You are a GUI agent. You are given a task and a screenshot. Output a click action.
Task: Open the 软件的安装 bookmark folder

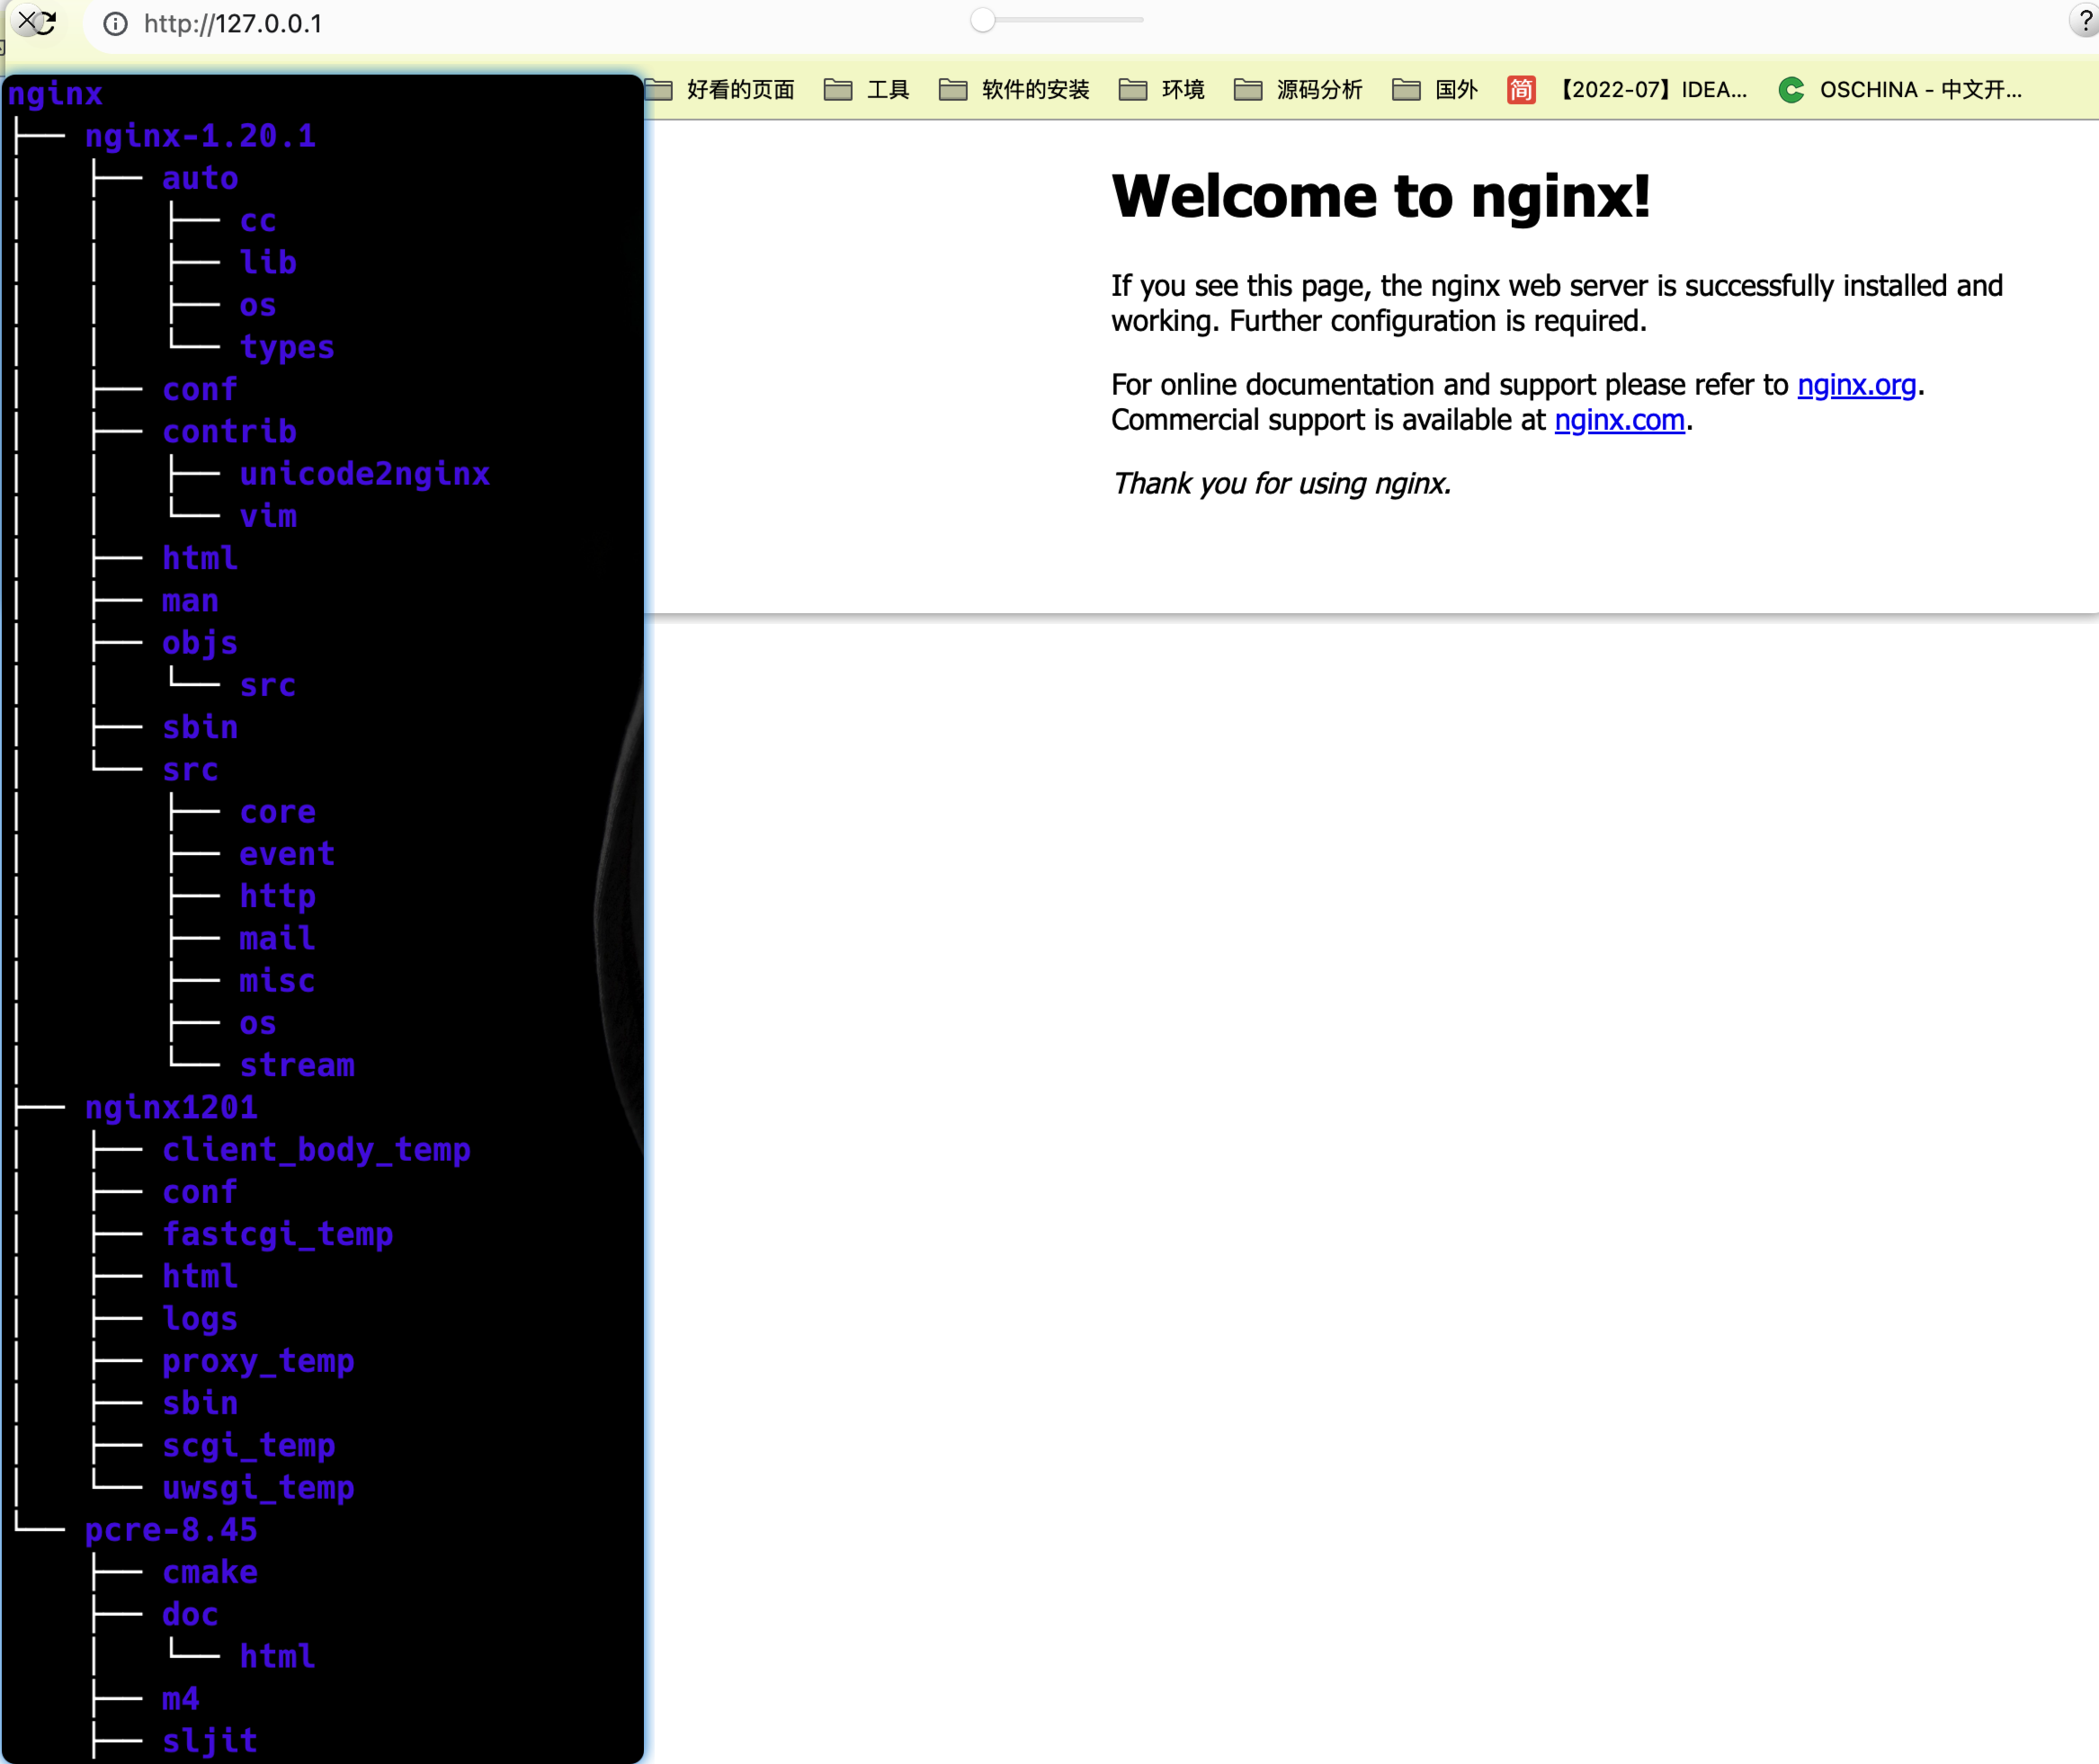[1014, 90]
